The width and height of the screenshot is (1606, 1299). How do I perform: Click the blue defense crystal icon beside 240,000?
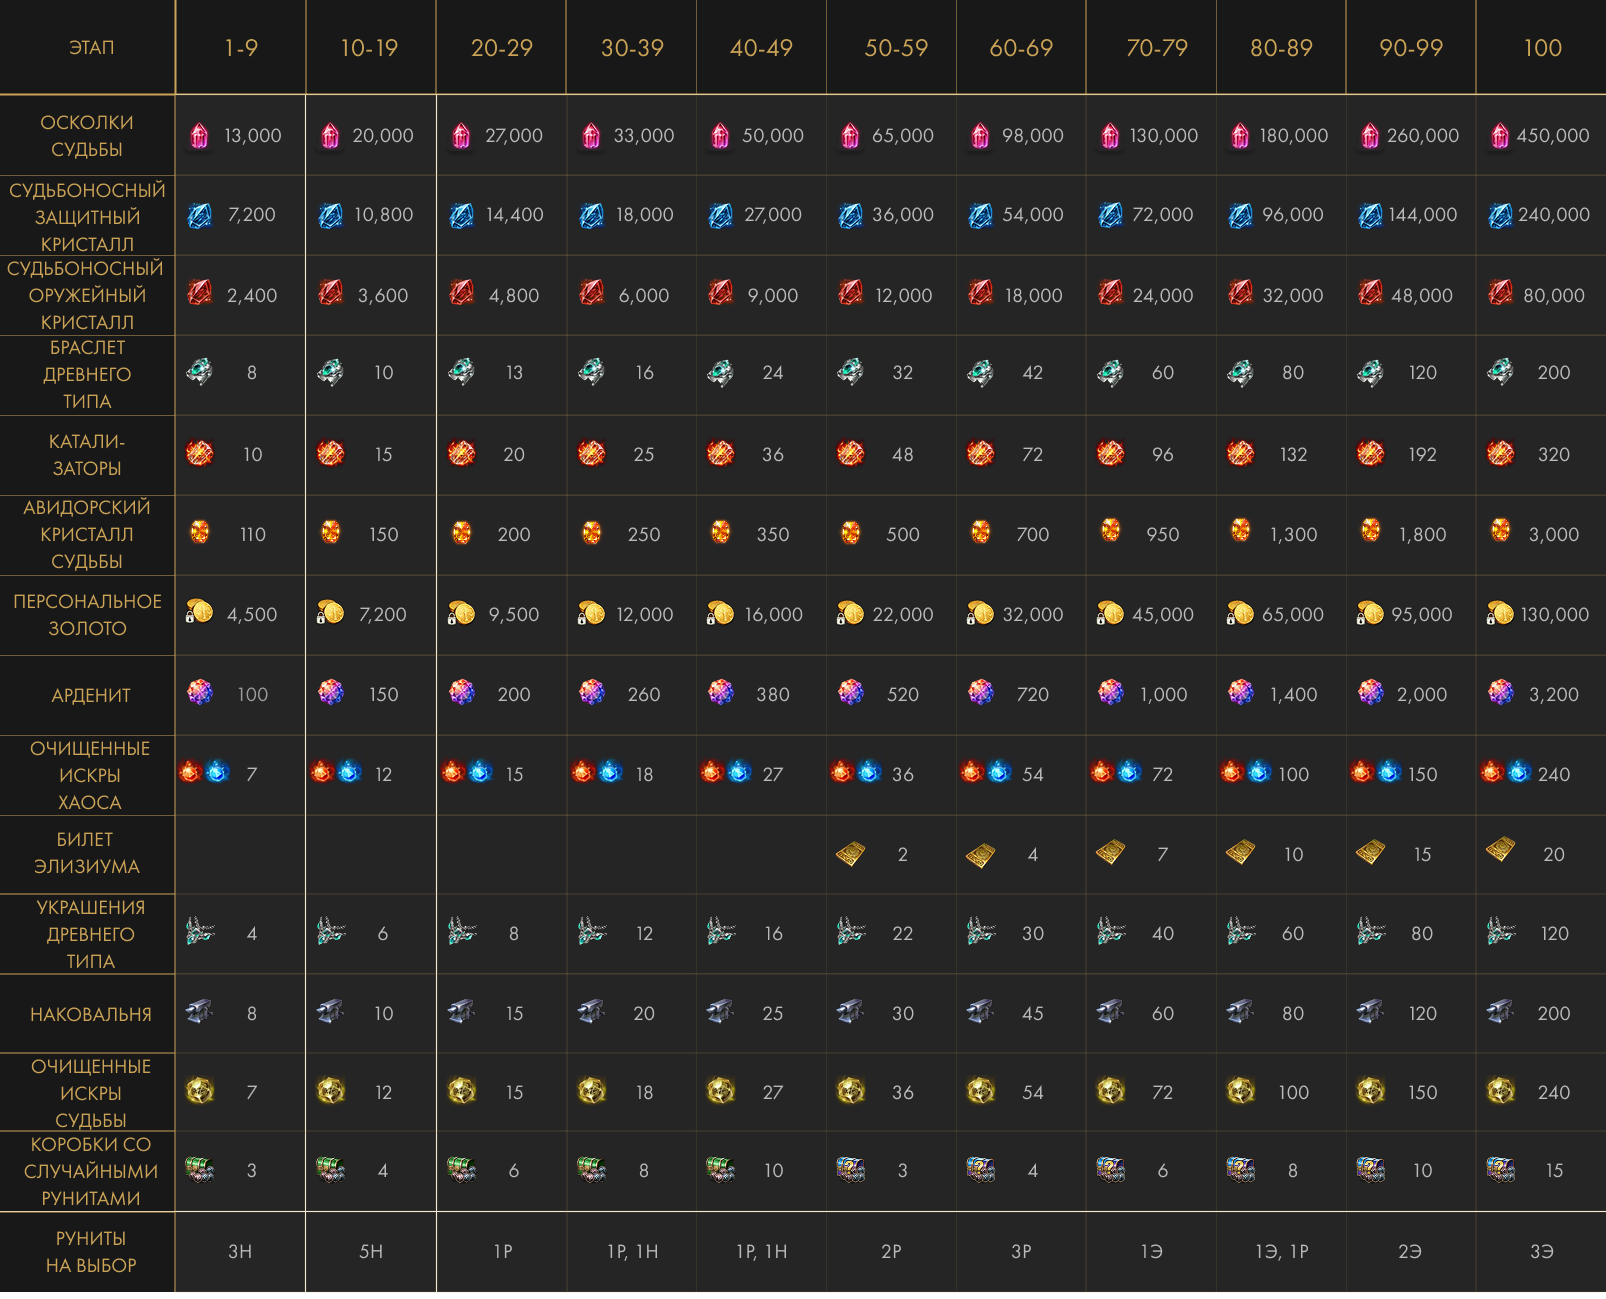tap(1500, 215)
